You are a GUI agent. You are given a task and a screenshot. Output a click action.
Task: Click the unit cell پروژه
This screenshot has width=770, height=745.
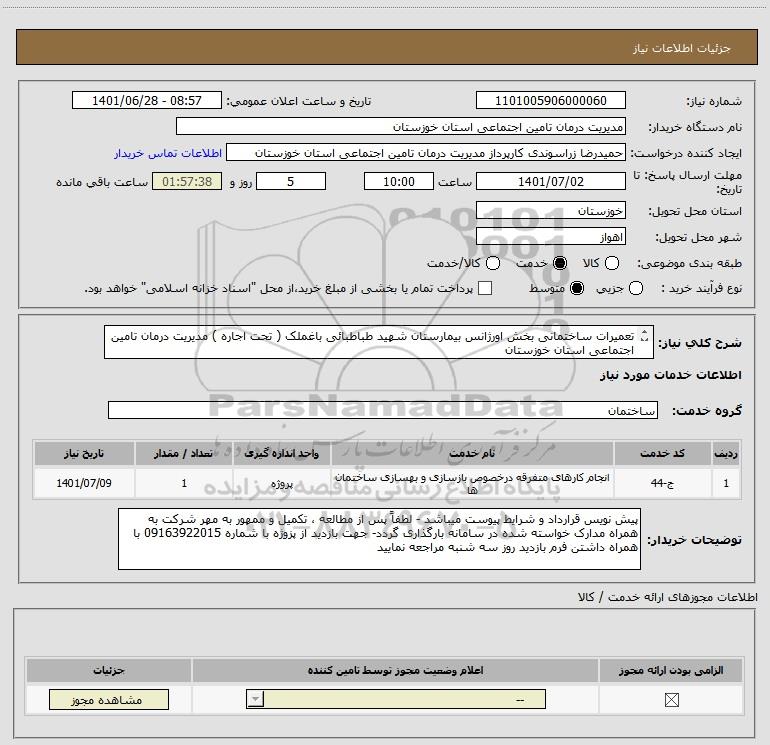(282, 483)
